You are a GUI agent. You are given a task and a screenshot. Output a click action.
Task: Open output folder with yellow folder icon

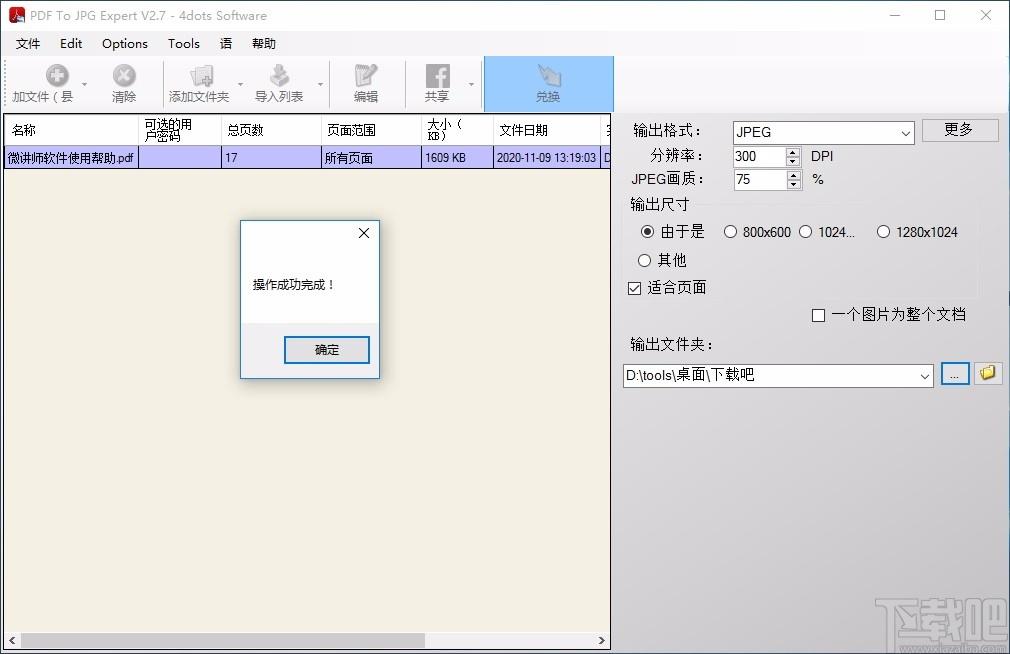coord(987,373)
